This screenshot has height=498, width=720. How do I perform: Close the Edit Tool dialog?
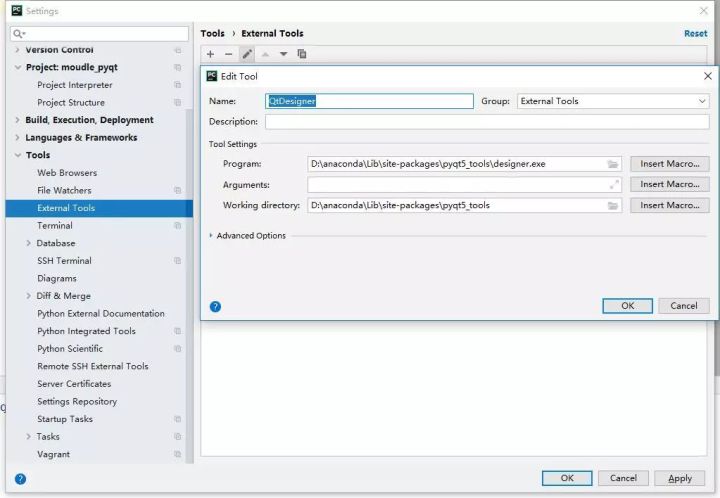[x=708, y=76]
